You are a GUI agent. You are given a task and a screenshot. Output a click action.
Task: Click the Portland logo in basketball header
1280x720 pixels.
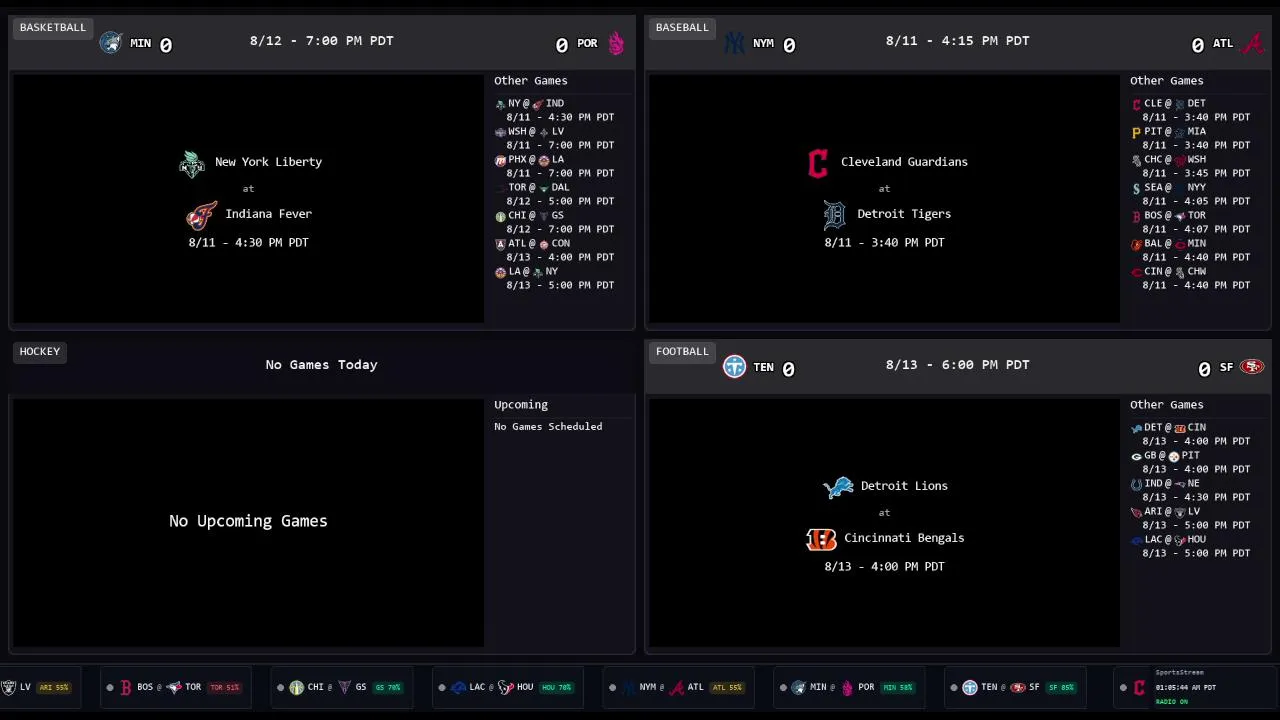[x=616, y=43]
